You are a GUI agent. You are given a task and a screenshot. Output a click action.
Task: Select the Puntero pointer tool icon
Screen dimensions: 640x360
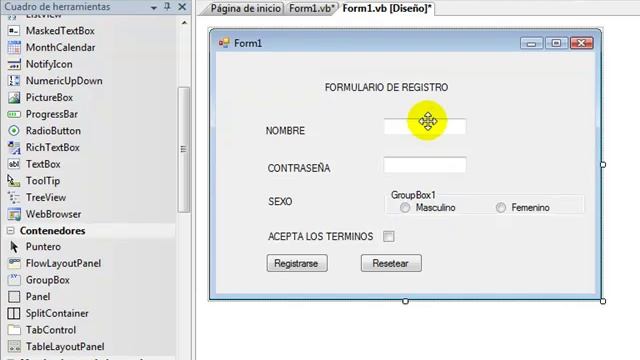tap(14, 247)
